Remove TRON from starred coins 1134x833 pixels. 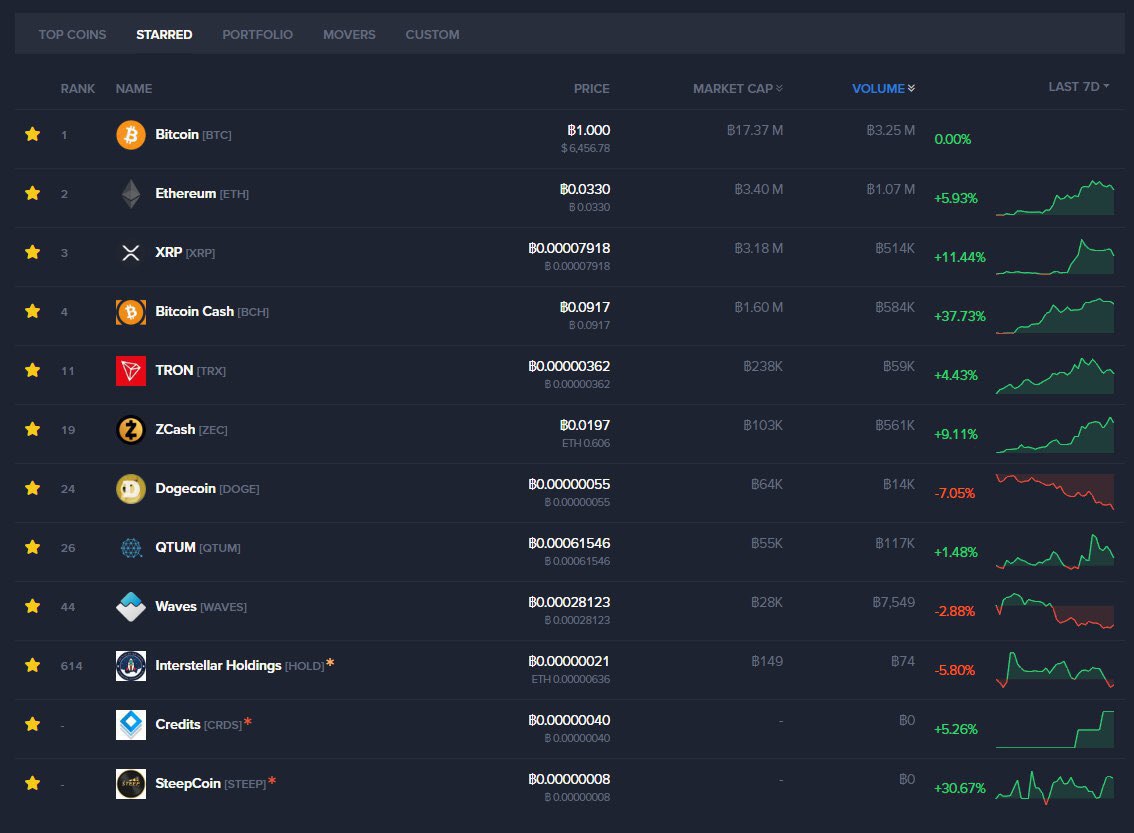point(33,370)
